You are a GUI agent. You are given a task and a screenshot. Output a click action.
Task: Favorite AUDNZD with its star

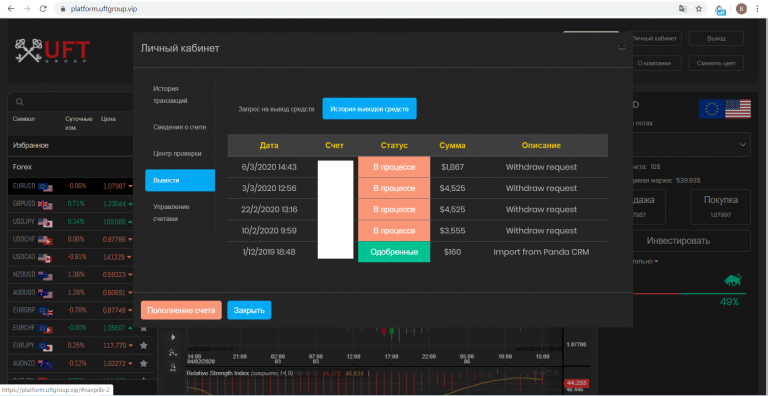(x=144, y=364)
